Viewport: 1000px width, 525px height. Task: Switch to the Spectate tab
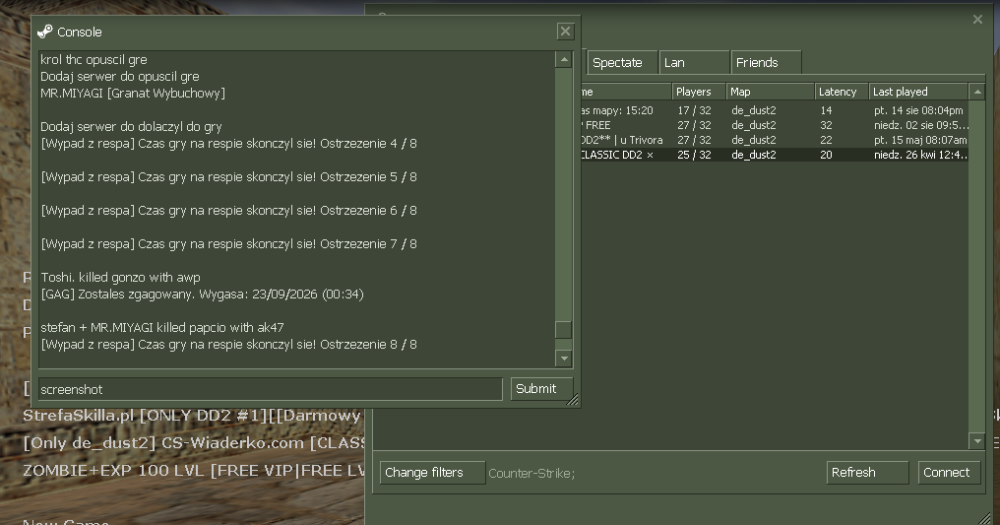click(622, 63)
